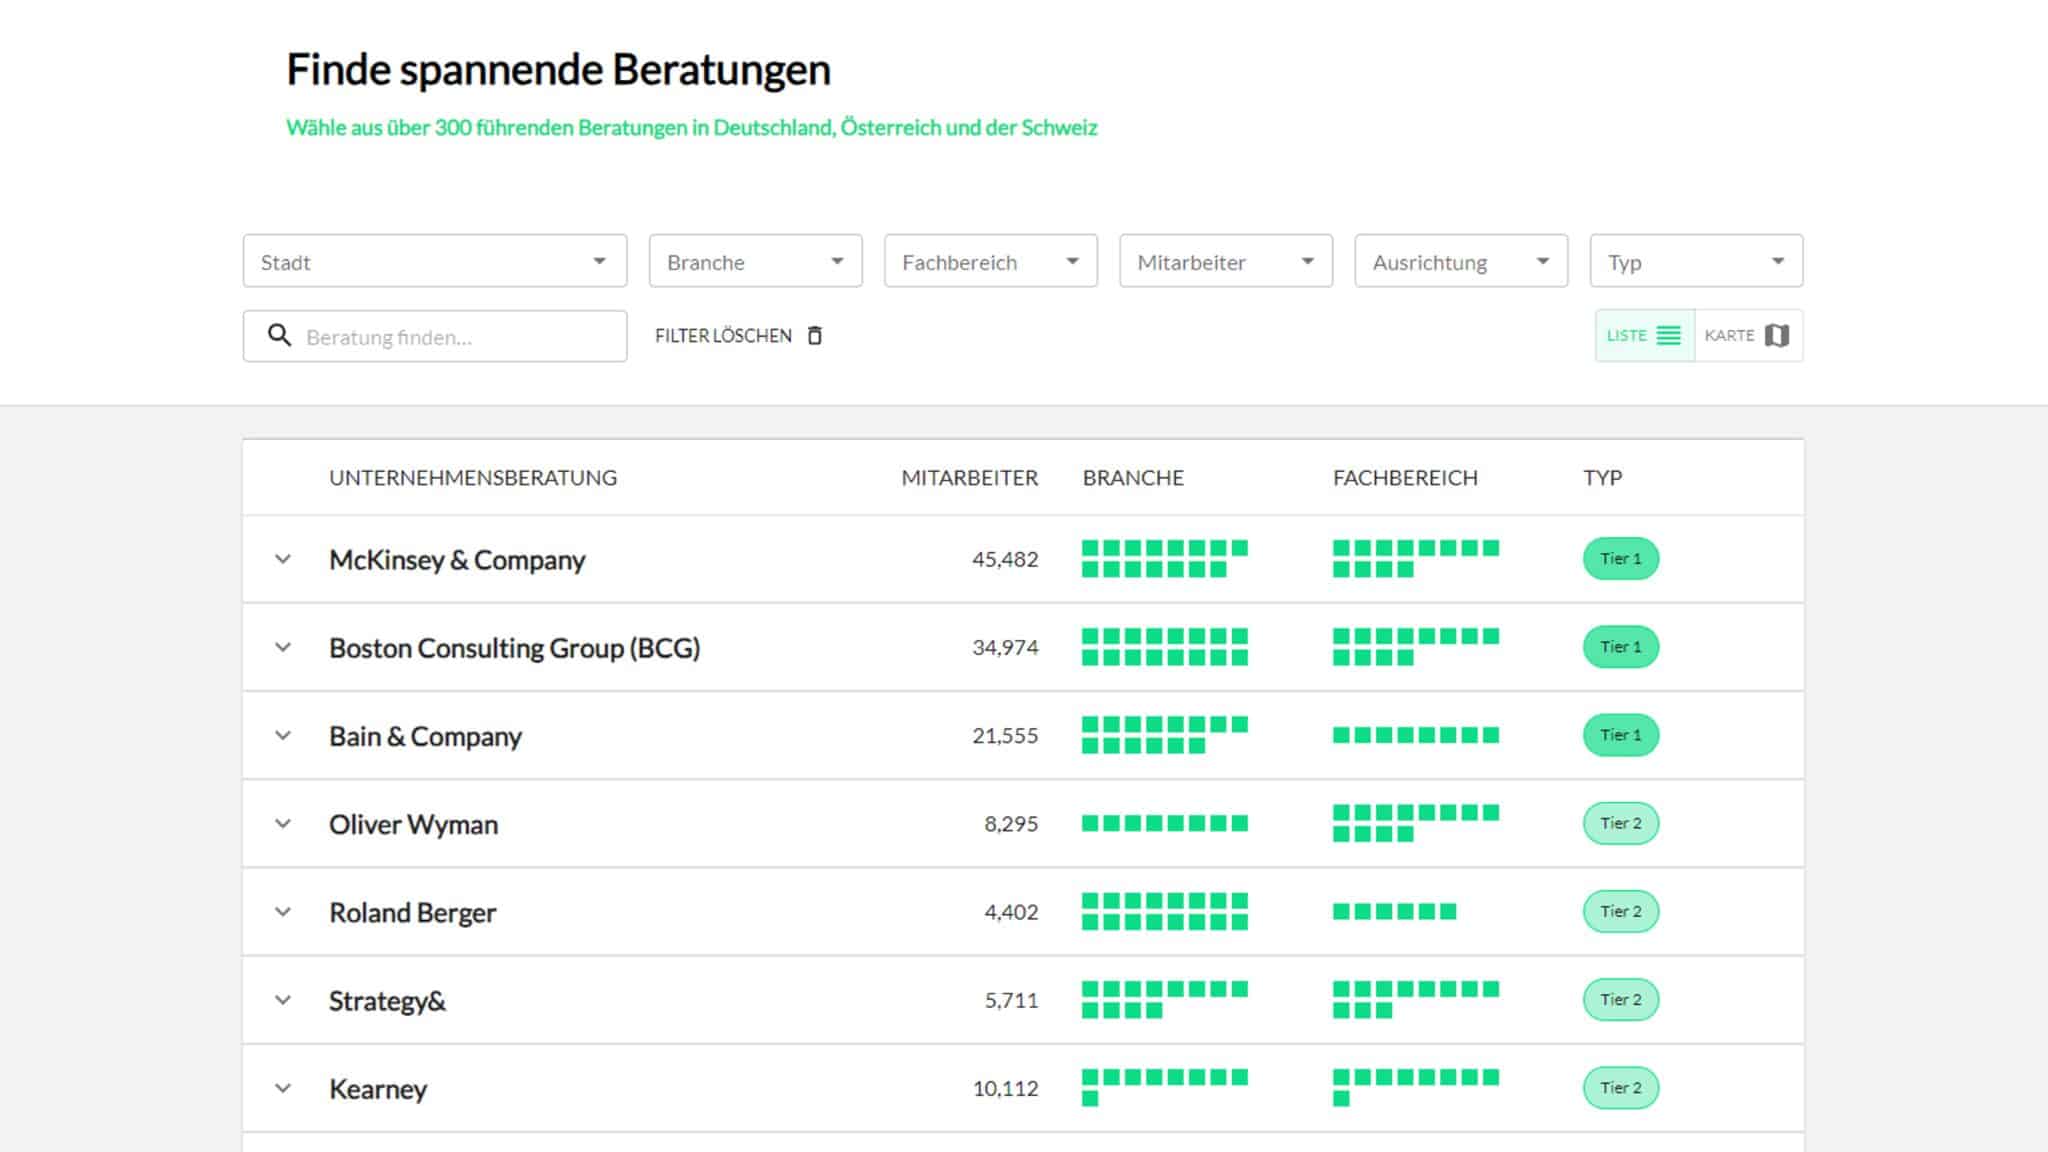Click the Tier 2 badge beside Kearney
This screenshot has width=2048, height=1152.
(x=1621, y=1088)
